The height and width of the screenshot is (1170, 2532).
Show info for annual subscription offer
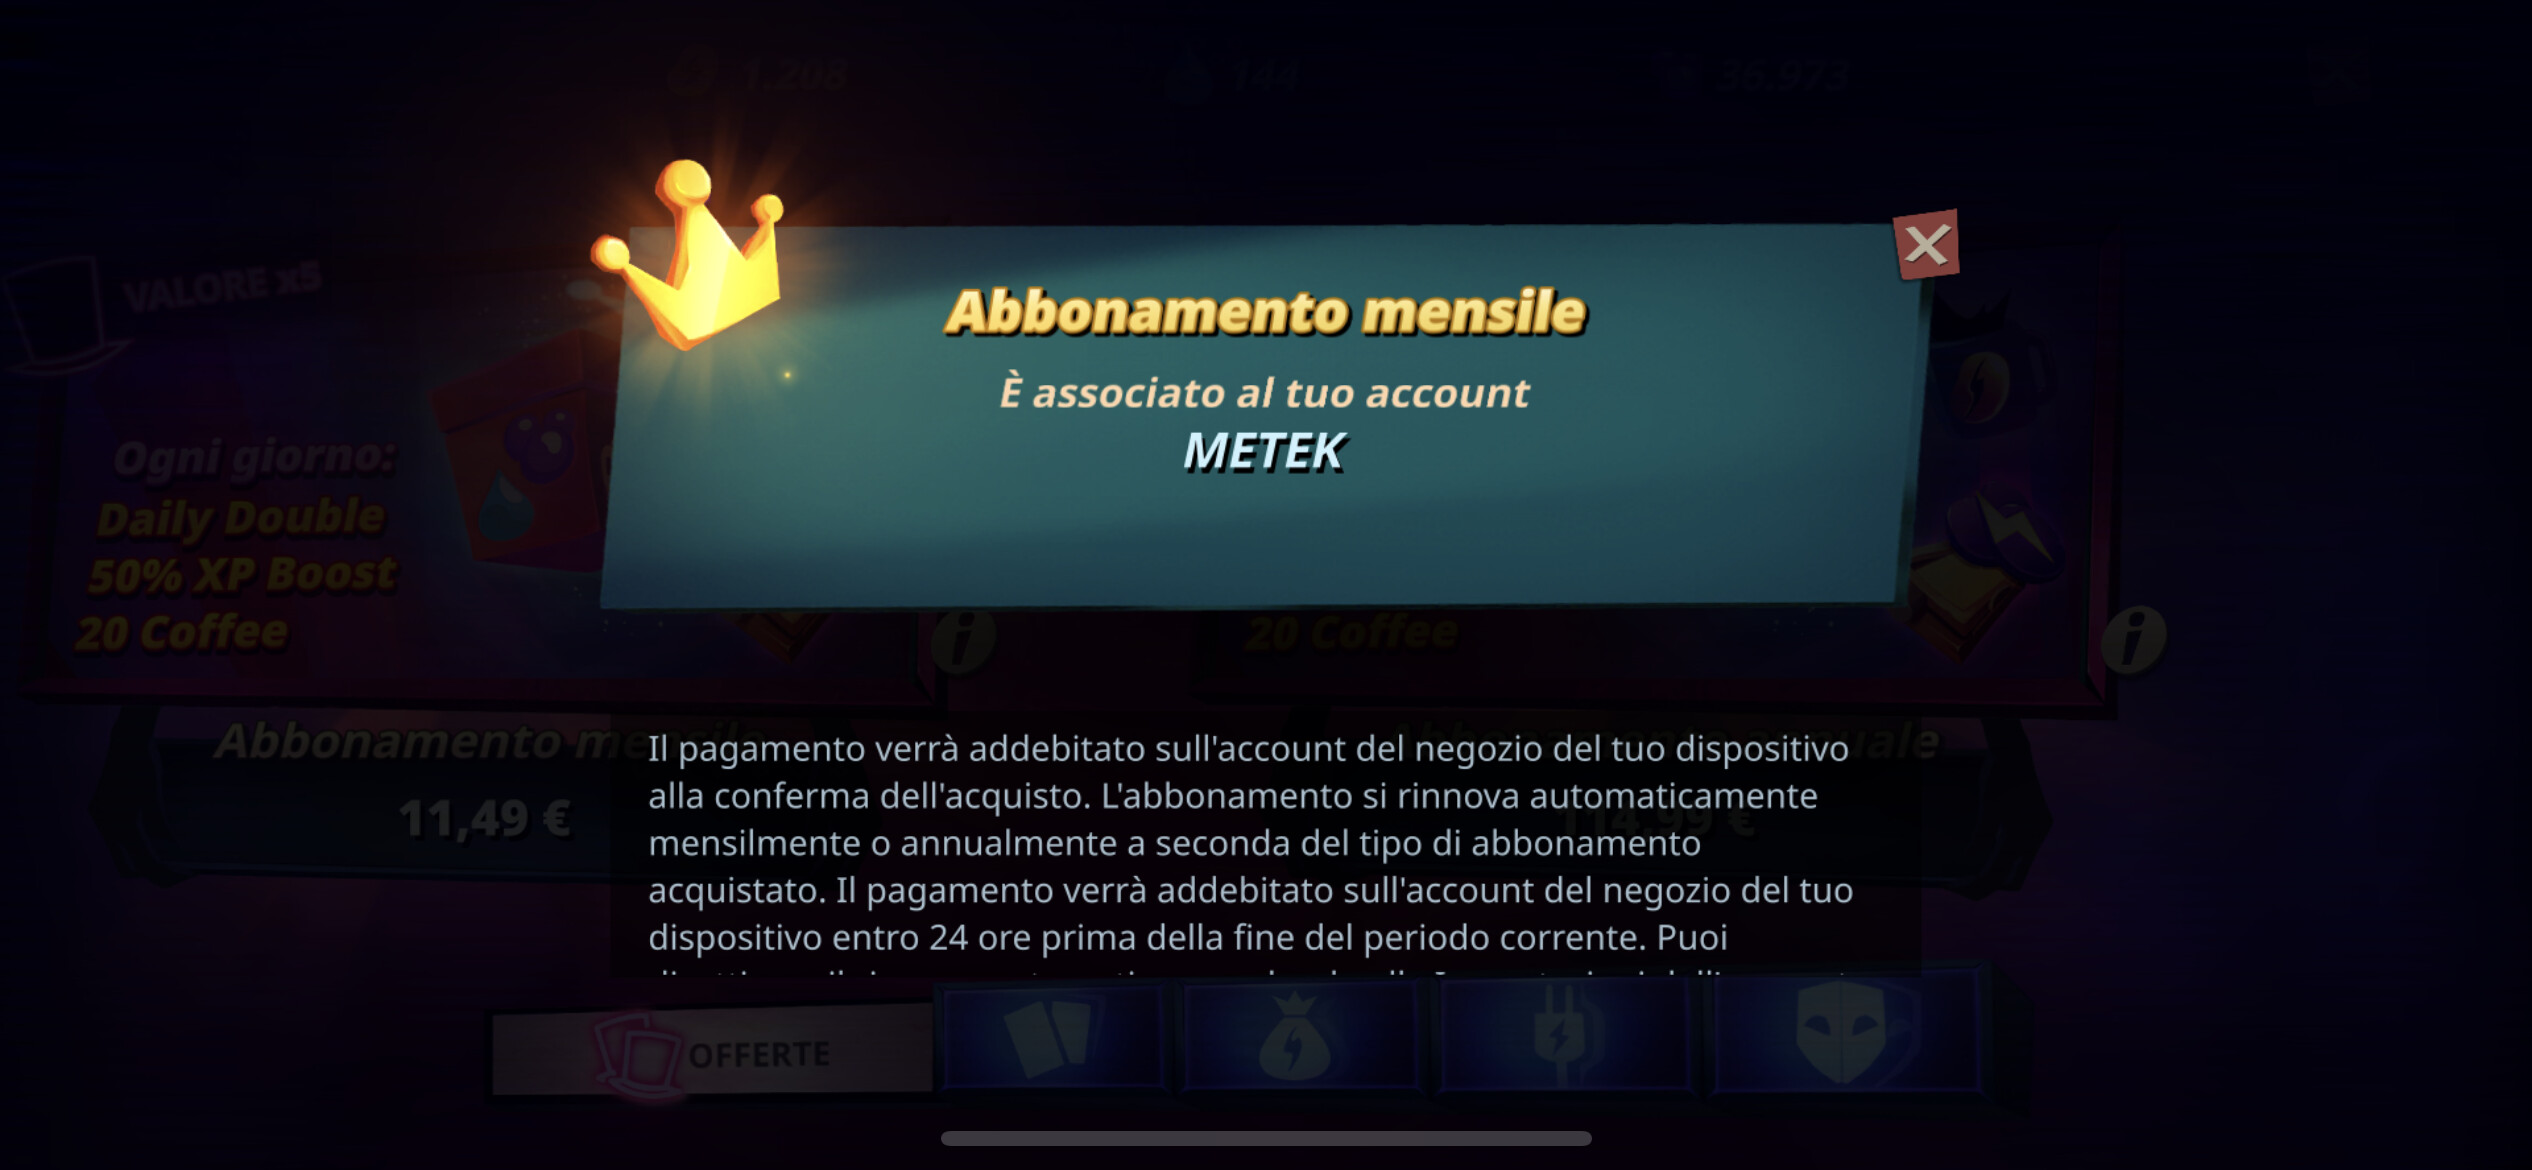click(2132, 637)
